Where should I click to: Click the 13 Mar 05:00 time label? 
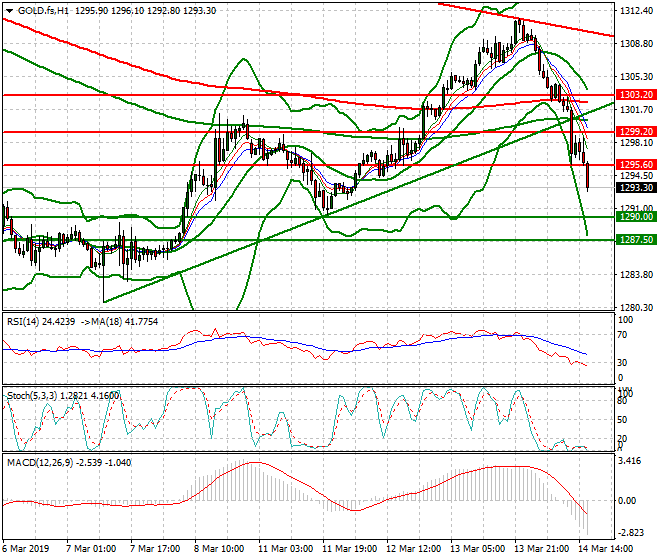(x=478, y=549)
